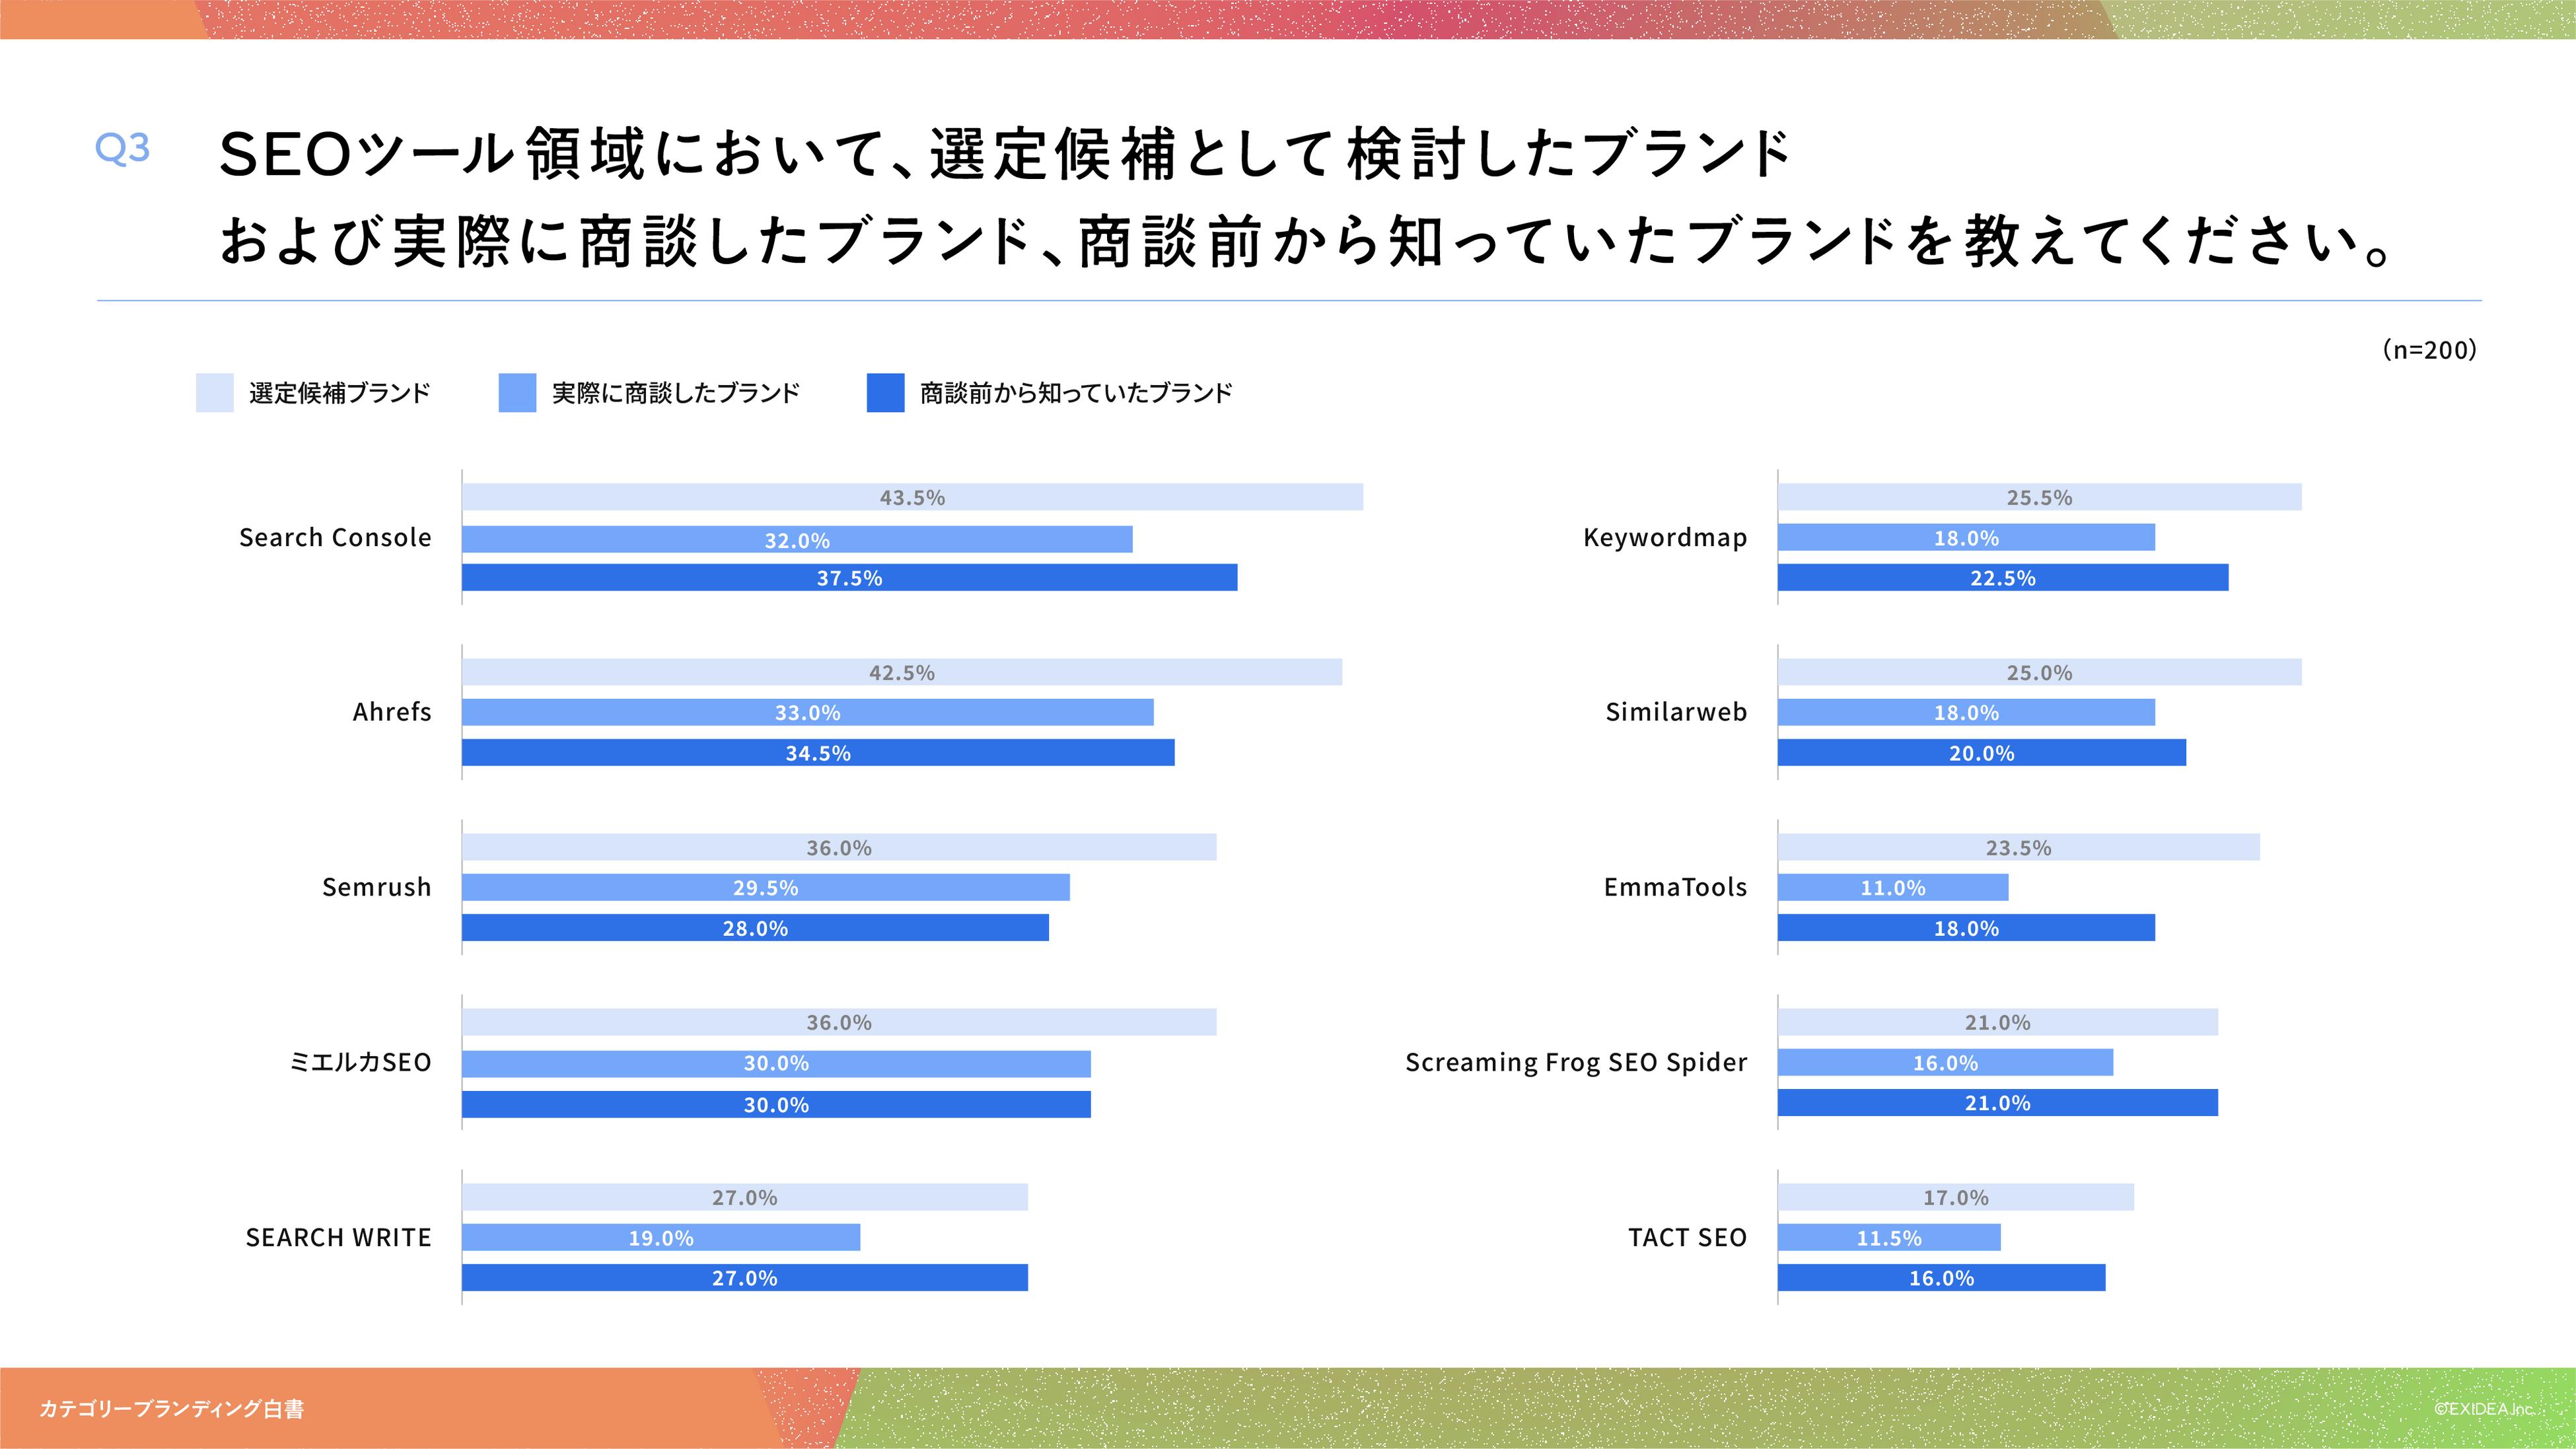Viewport: 2576px width, 1449px height.
Task: Click the Ahrefs brand label
Action: (x=392, y=712)
